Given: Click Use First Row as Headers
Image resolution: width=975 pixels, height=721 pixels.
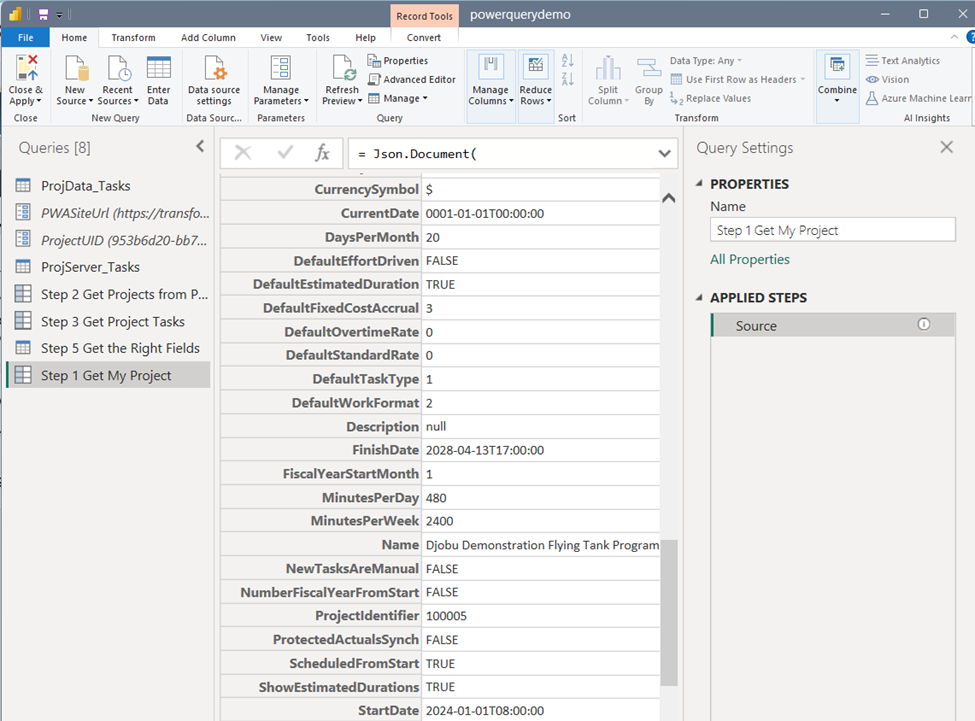Looking at the screenshot, I should (x=738, y=80).
